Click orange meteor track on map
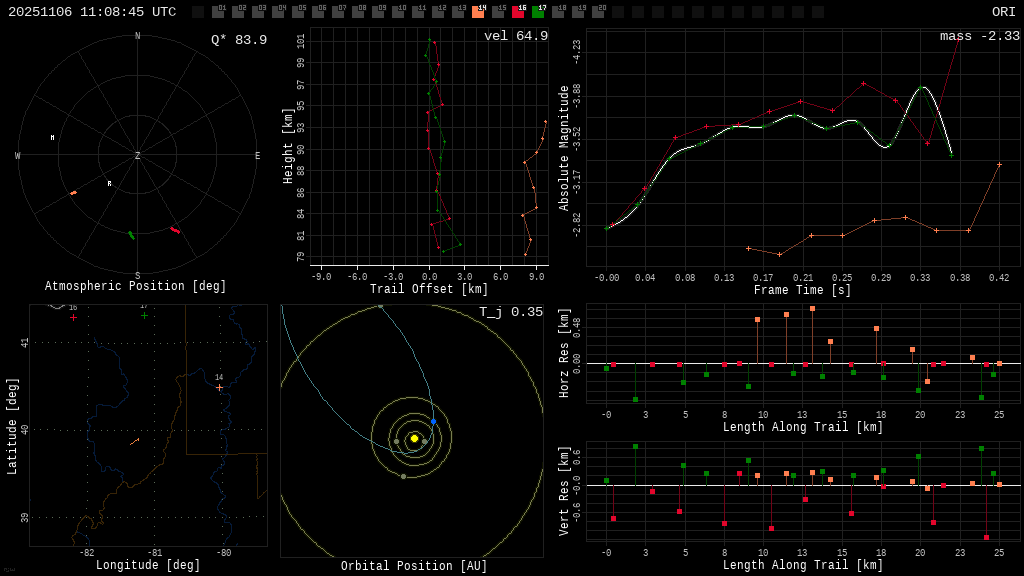 (x=135, y=442)
